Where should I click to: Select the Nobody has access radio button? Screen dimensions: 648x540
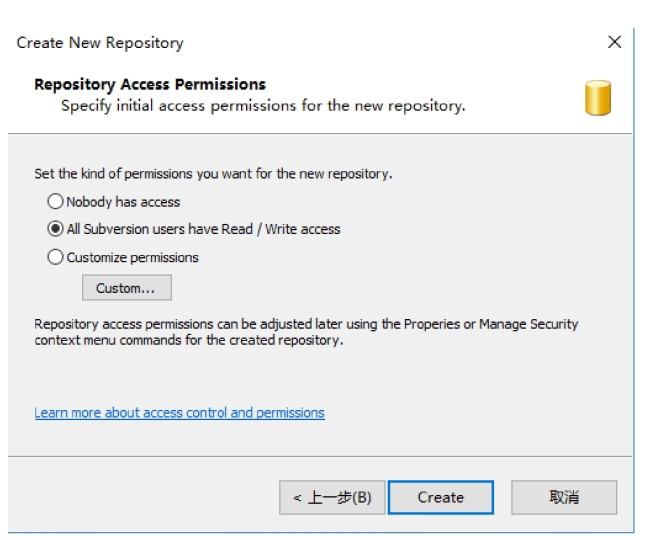tap(55, 202)
